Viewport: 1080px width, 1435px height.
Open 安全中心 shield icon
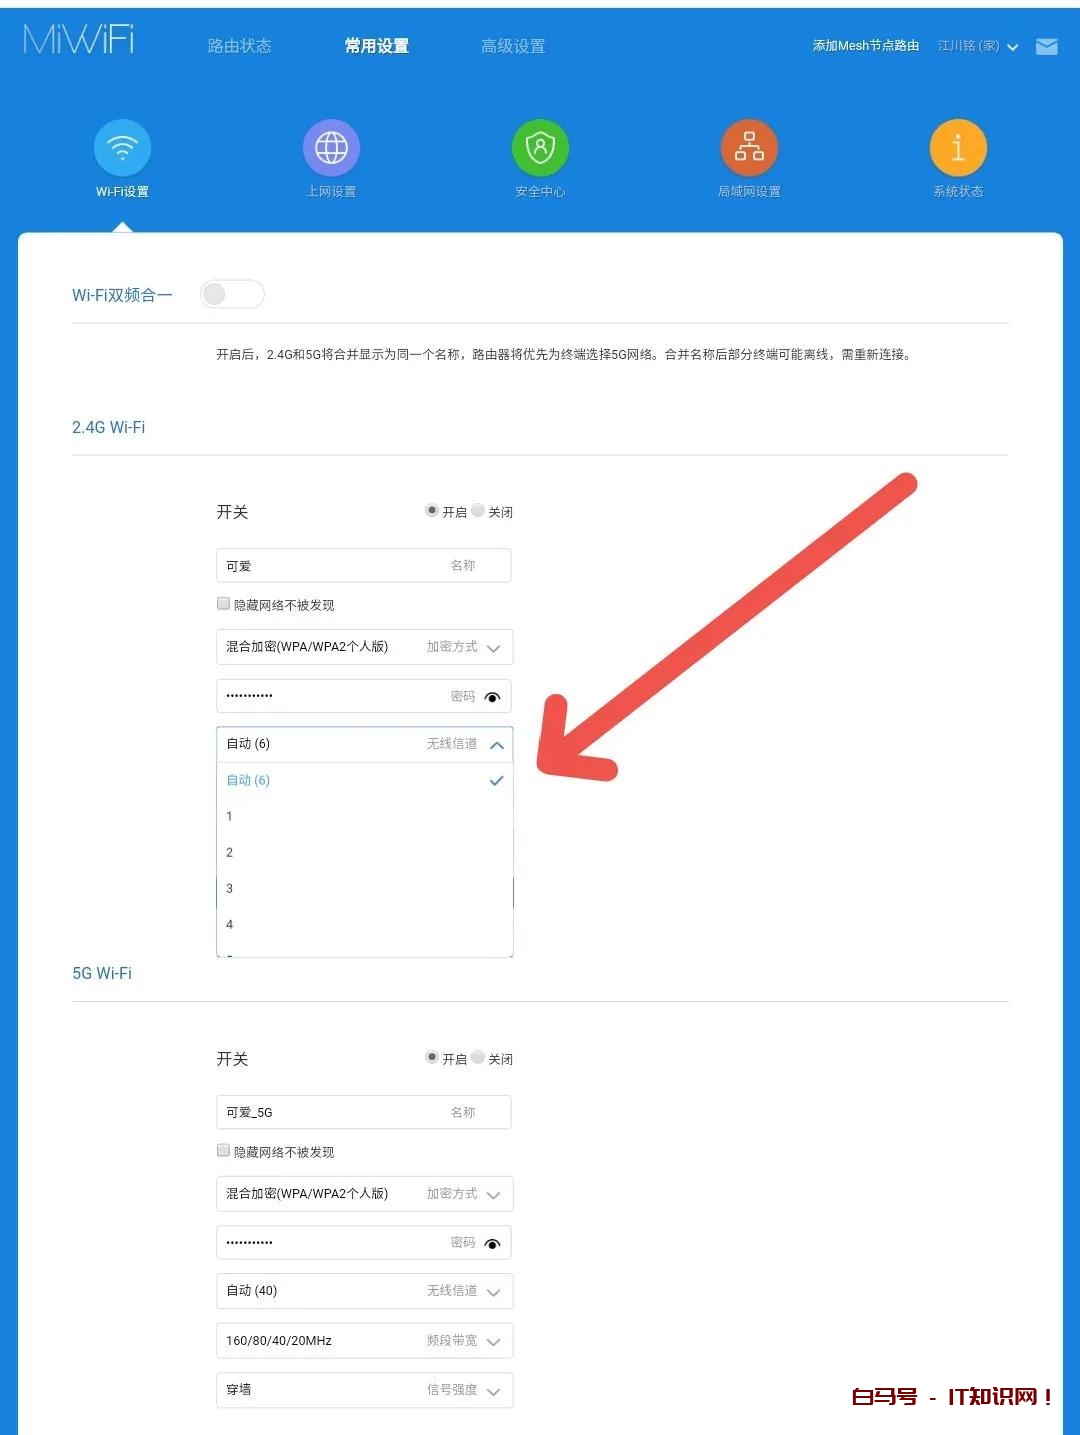click(x=540, y=146)
